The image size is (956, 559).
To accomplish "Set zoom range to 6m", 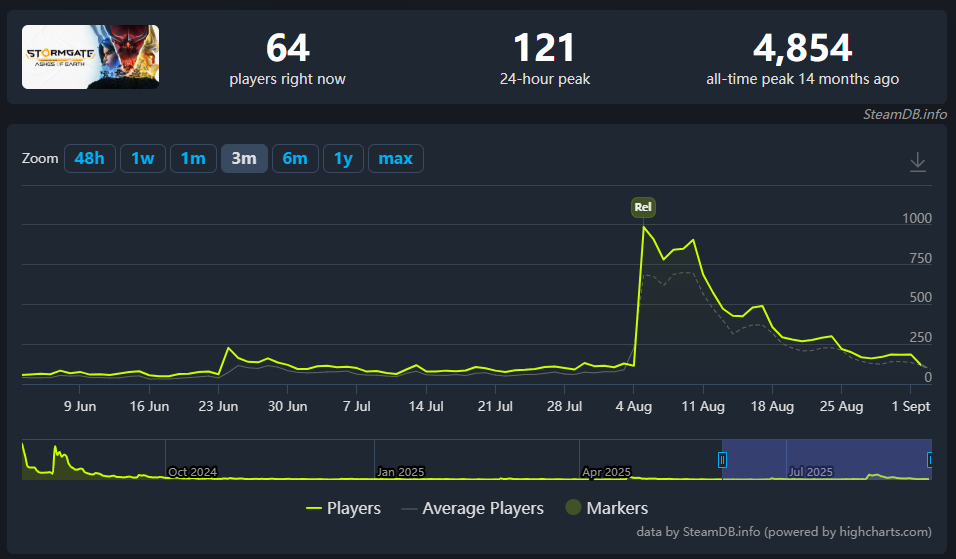I will (295, 158).
